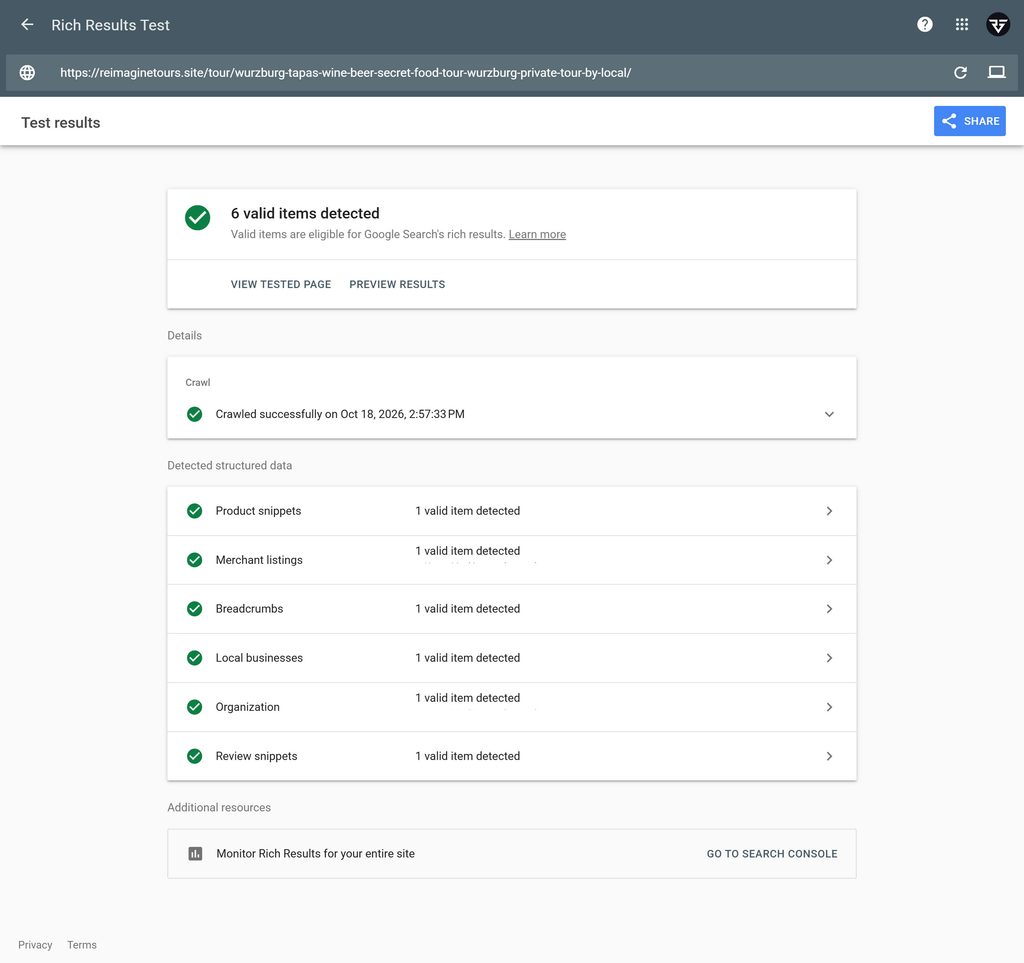Viewport: 1024px width, 963px height.
Task: Go back using the arrow icon
Action: pyautogui.click(x=27, y=25)
